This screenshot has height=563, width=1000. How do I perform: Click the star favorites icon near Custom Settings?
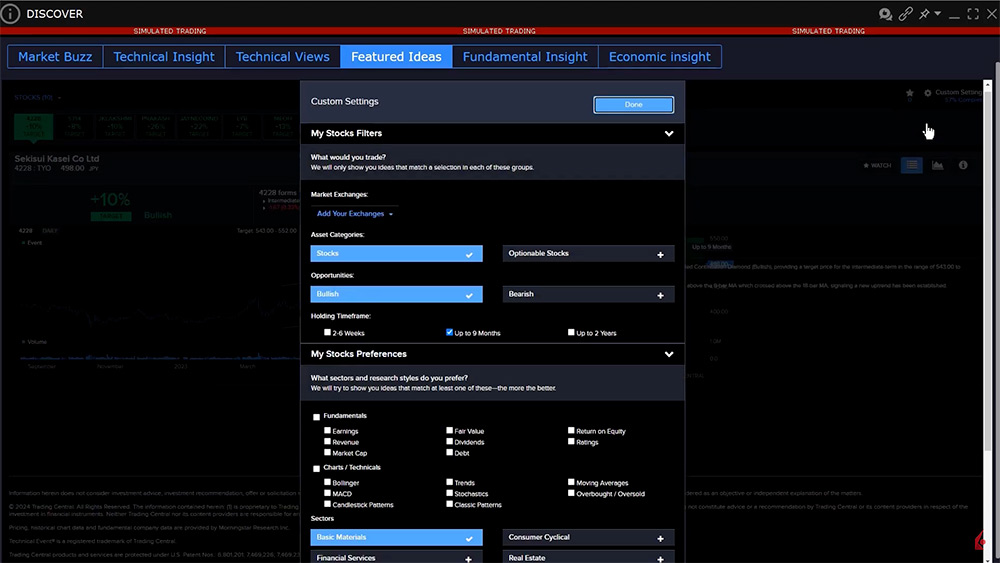pyautogui.click(x=909, y=93)
